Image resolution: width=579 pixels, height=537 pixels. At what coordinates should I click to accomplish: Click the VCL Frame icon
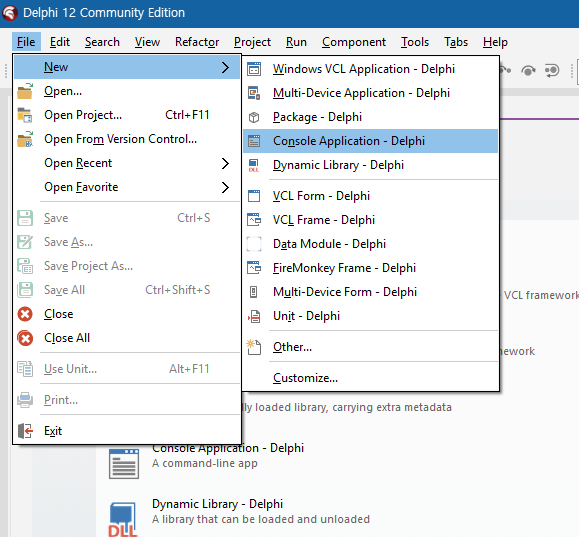[254, 220]
